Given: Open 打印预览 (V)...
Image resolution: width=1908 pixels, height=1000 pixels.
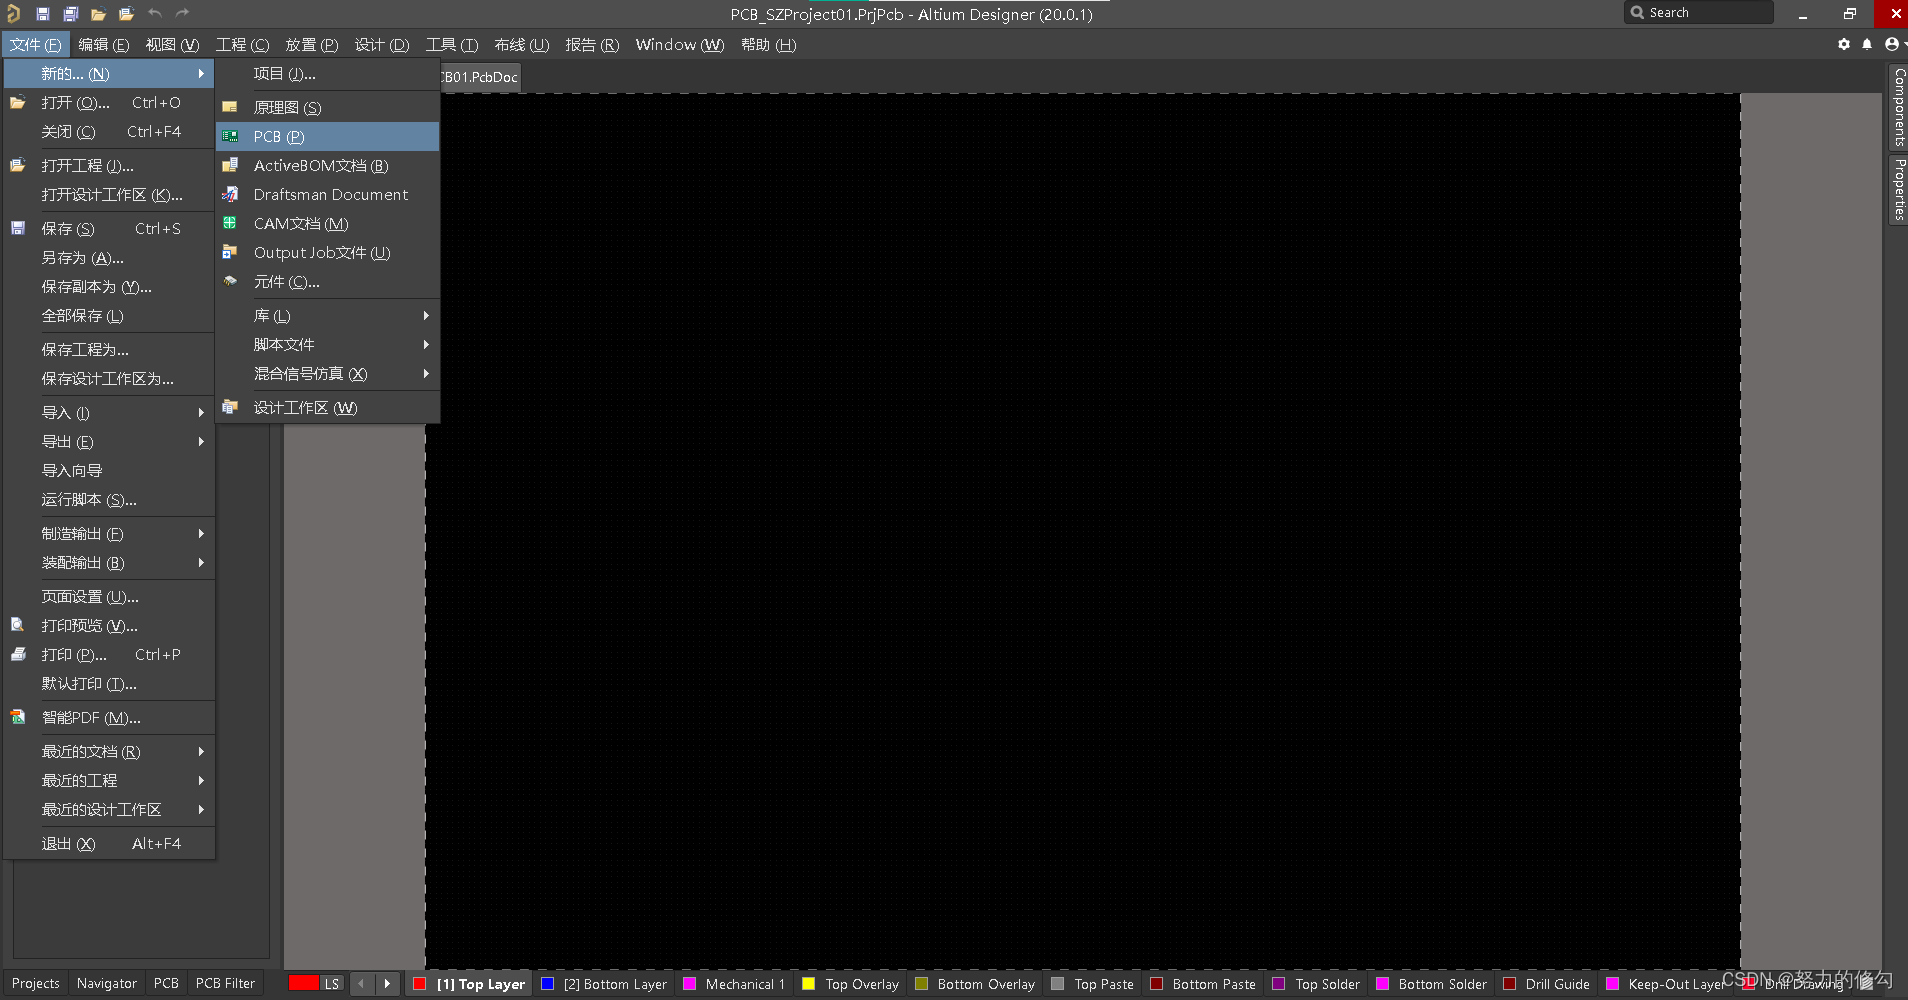Looking at the screenshot, I should click(x=109, y=625).
